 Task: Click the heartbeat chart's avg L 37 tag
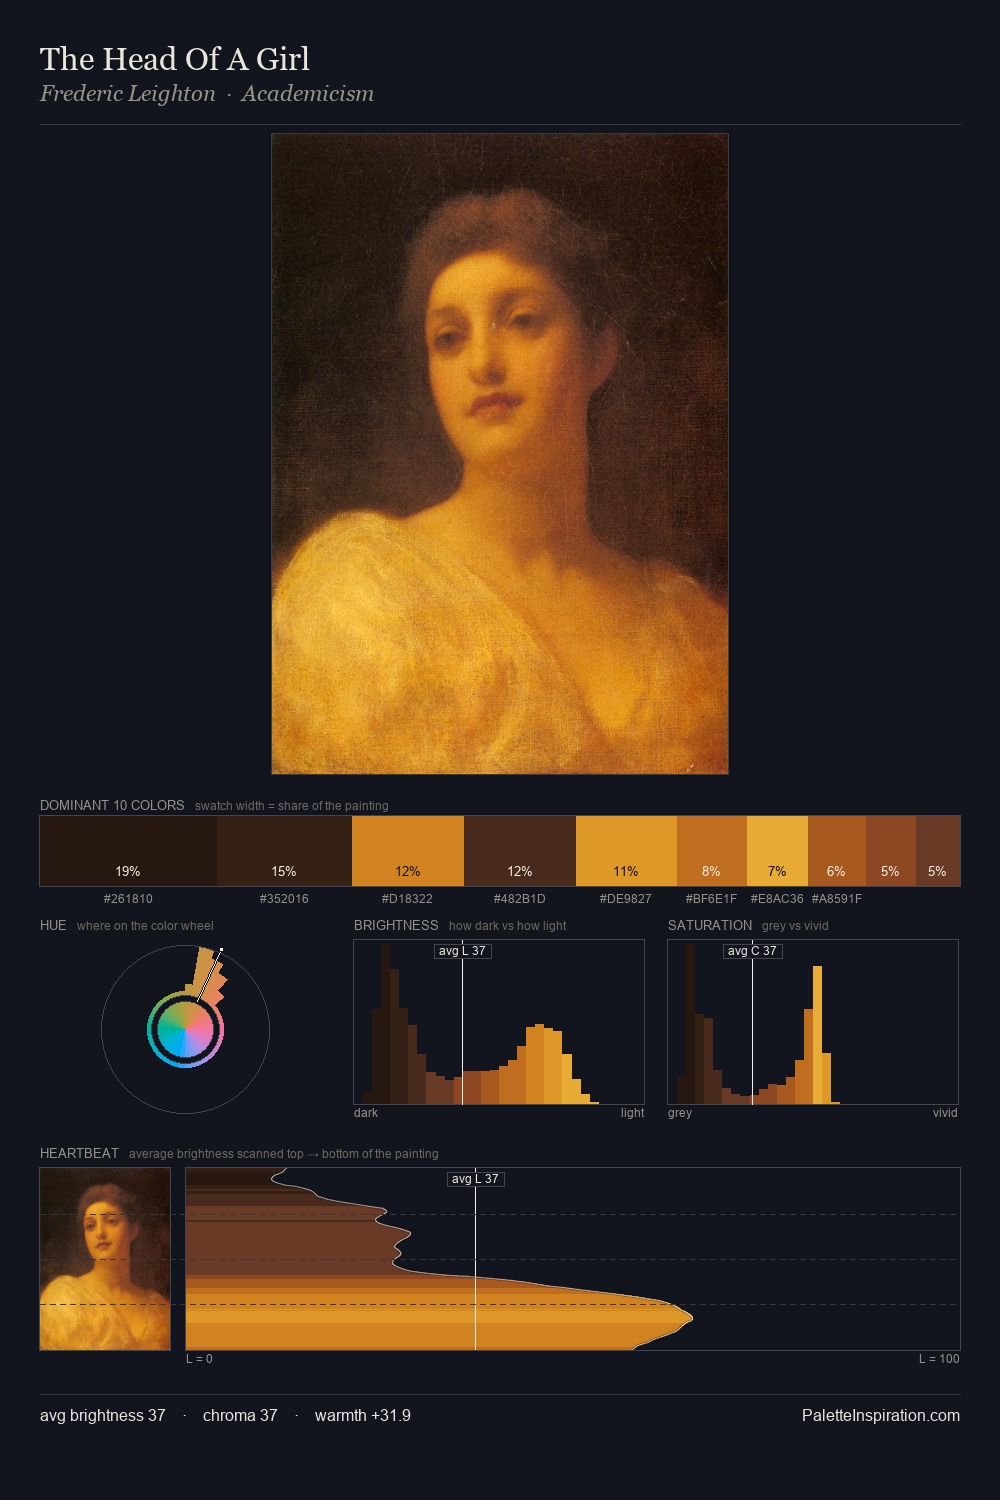[475, 1179]
